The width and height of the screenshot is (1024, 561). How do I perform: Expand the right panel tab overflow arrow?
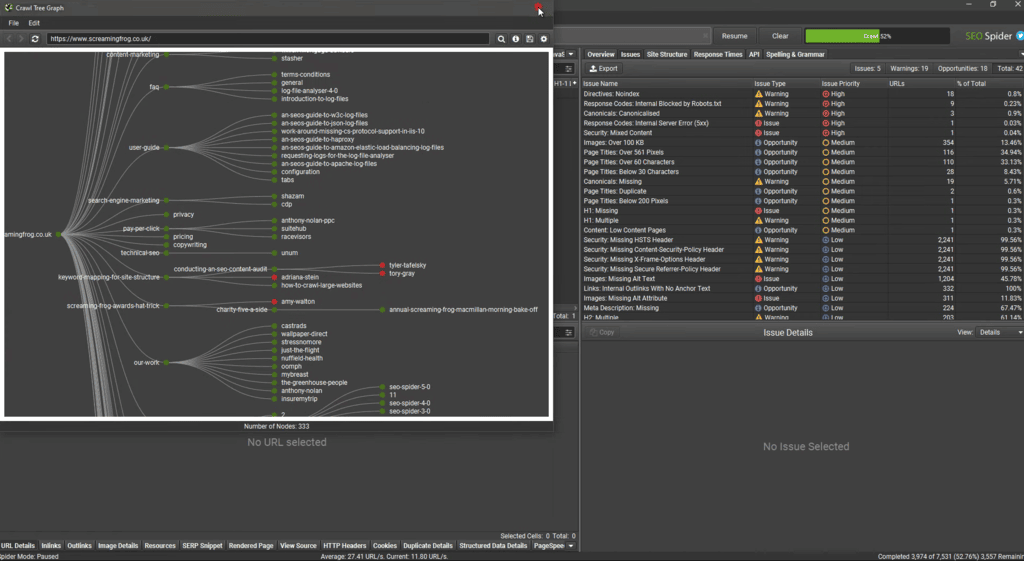point(1021,54)
